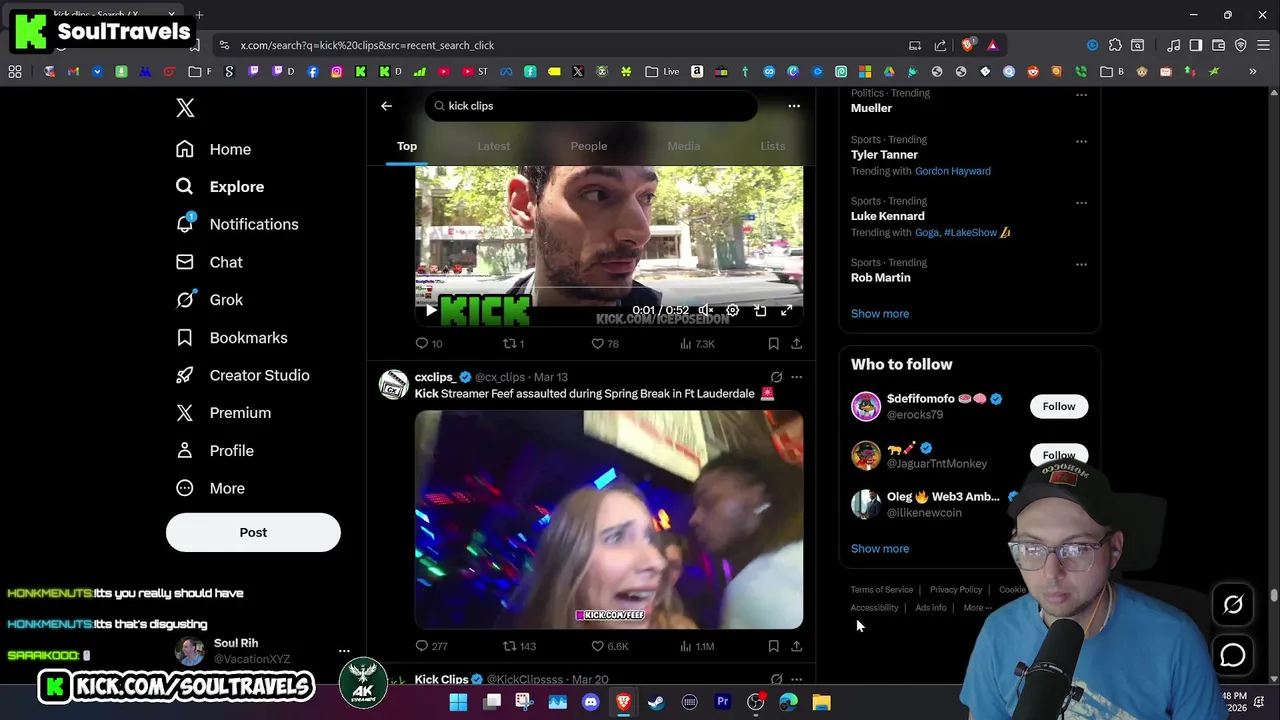
Task: Open Privacy Policy link
Action: 956,590
